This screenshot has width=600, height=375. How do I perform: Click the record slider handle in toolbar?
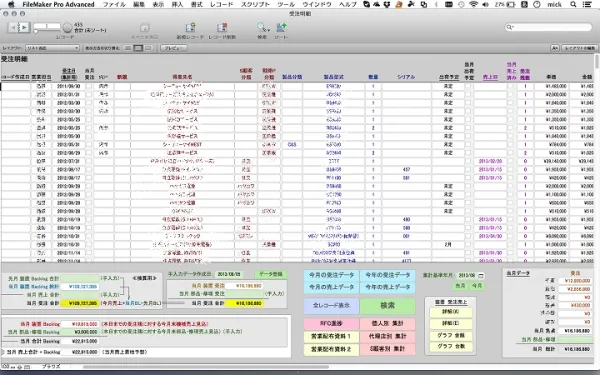(36, 31)
